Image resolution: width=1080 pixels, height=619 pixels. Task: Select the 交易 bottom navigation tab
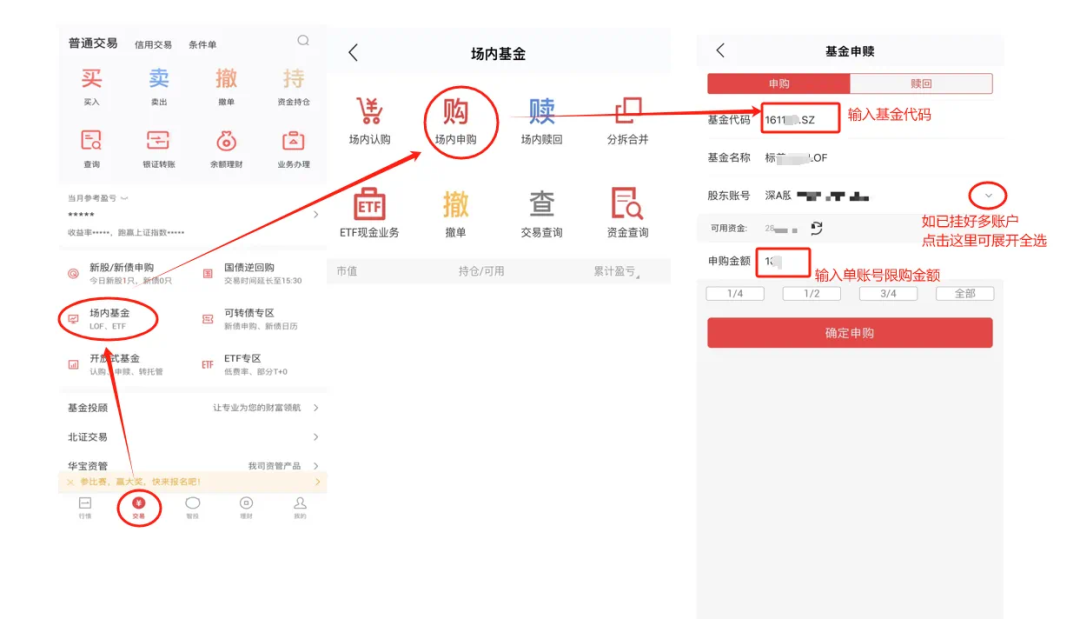point(139,508)
